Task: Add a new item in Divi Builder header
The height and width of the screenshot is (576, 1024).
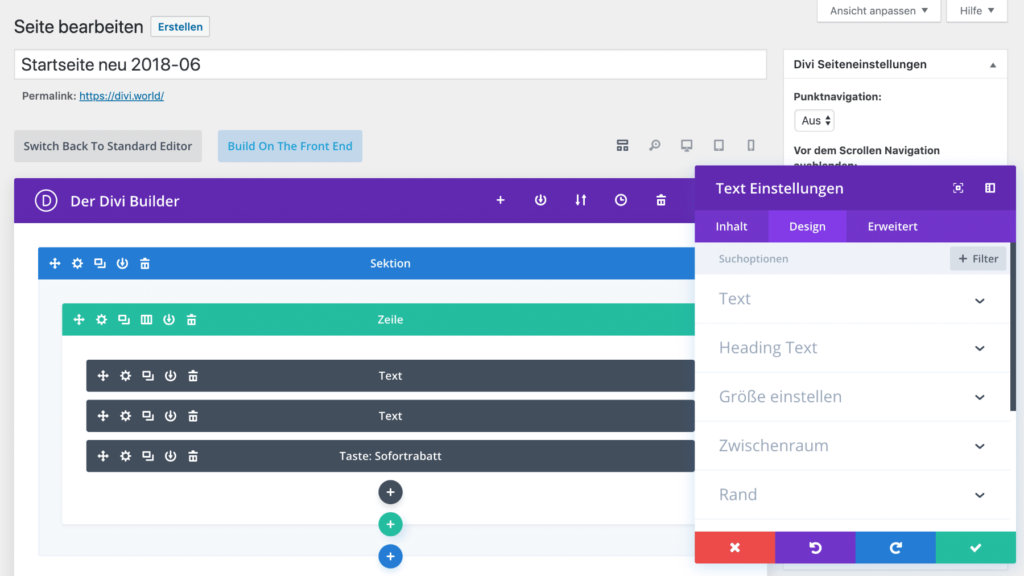Action: click(x=500, y=200)
